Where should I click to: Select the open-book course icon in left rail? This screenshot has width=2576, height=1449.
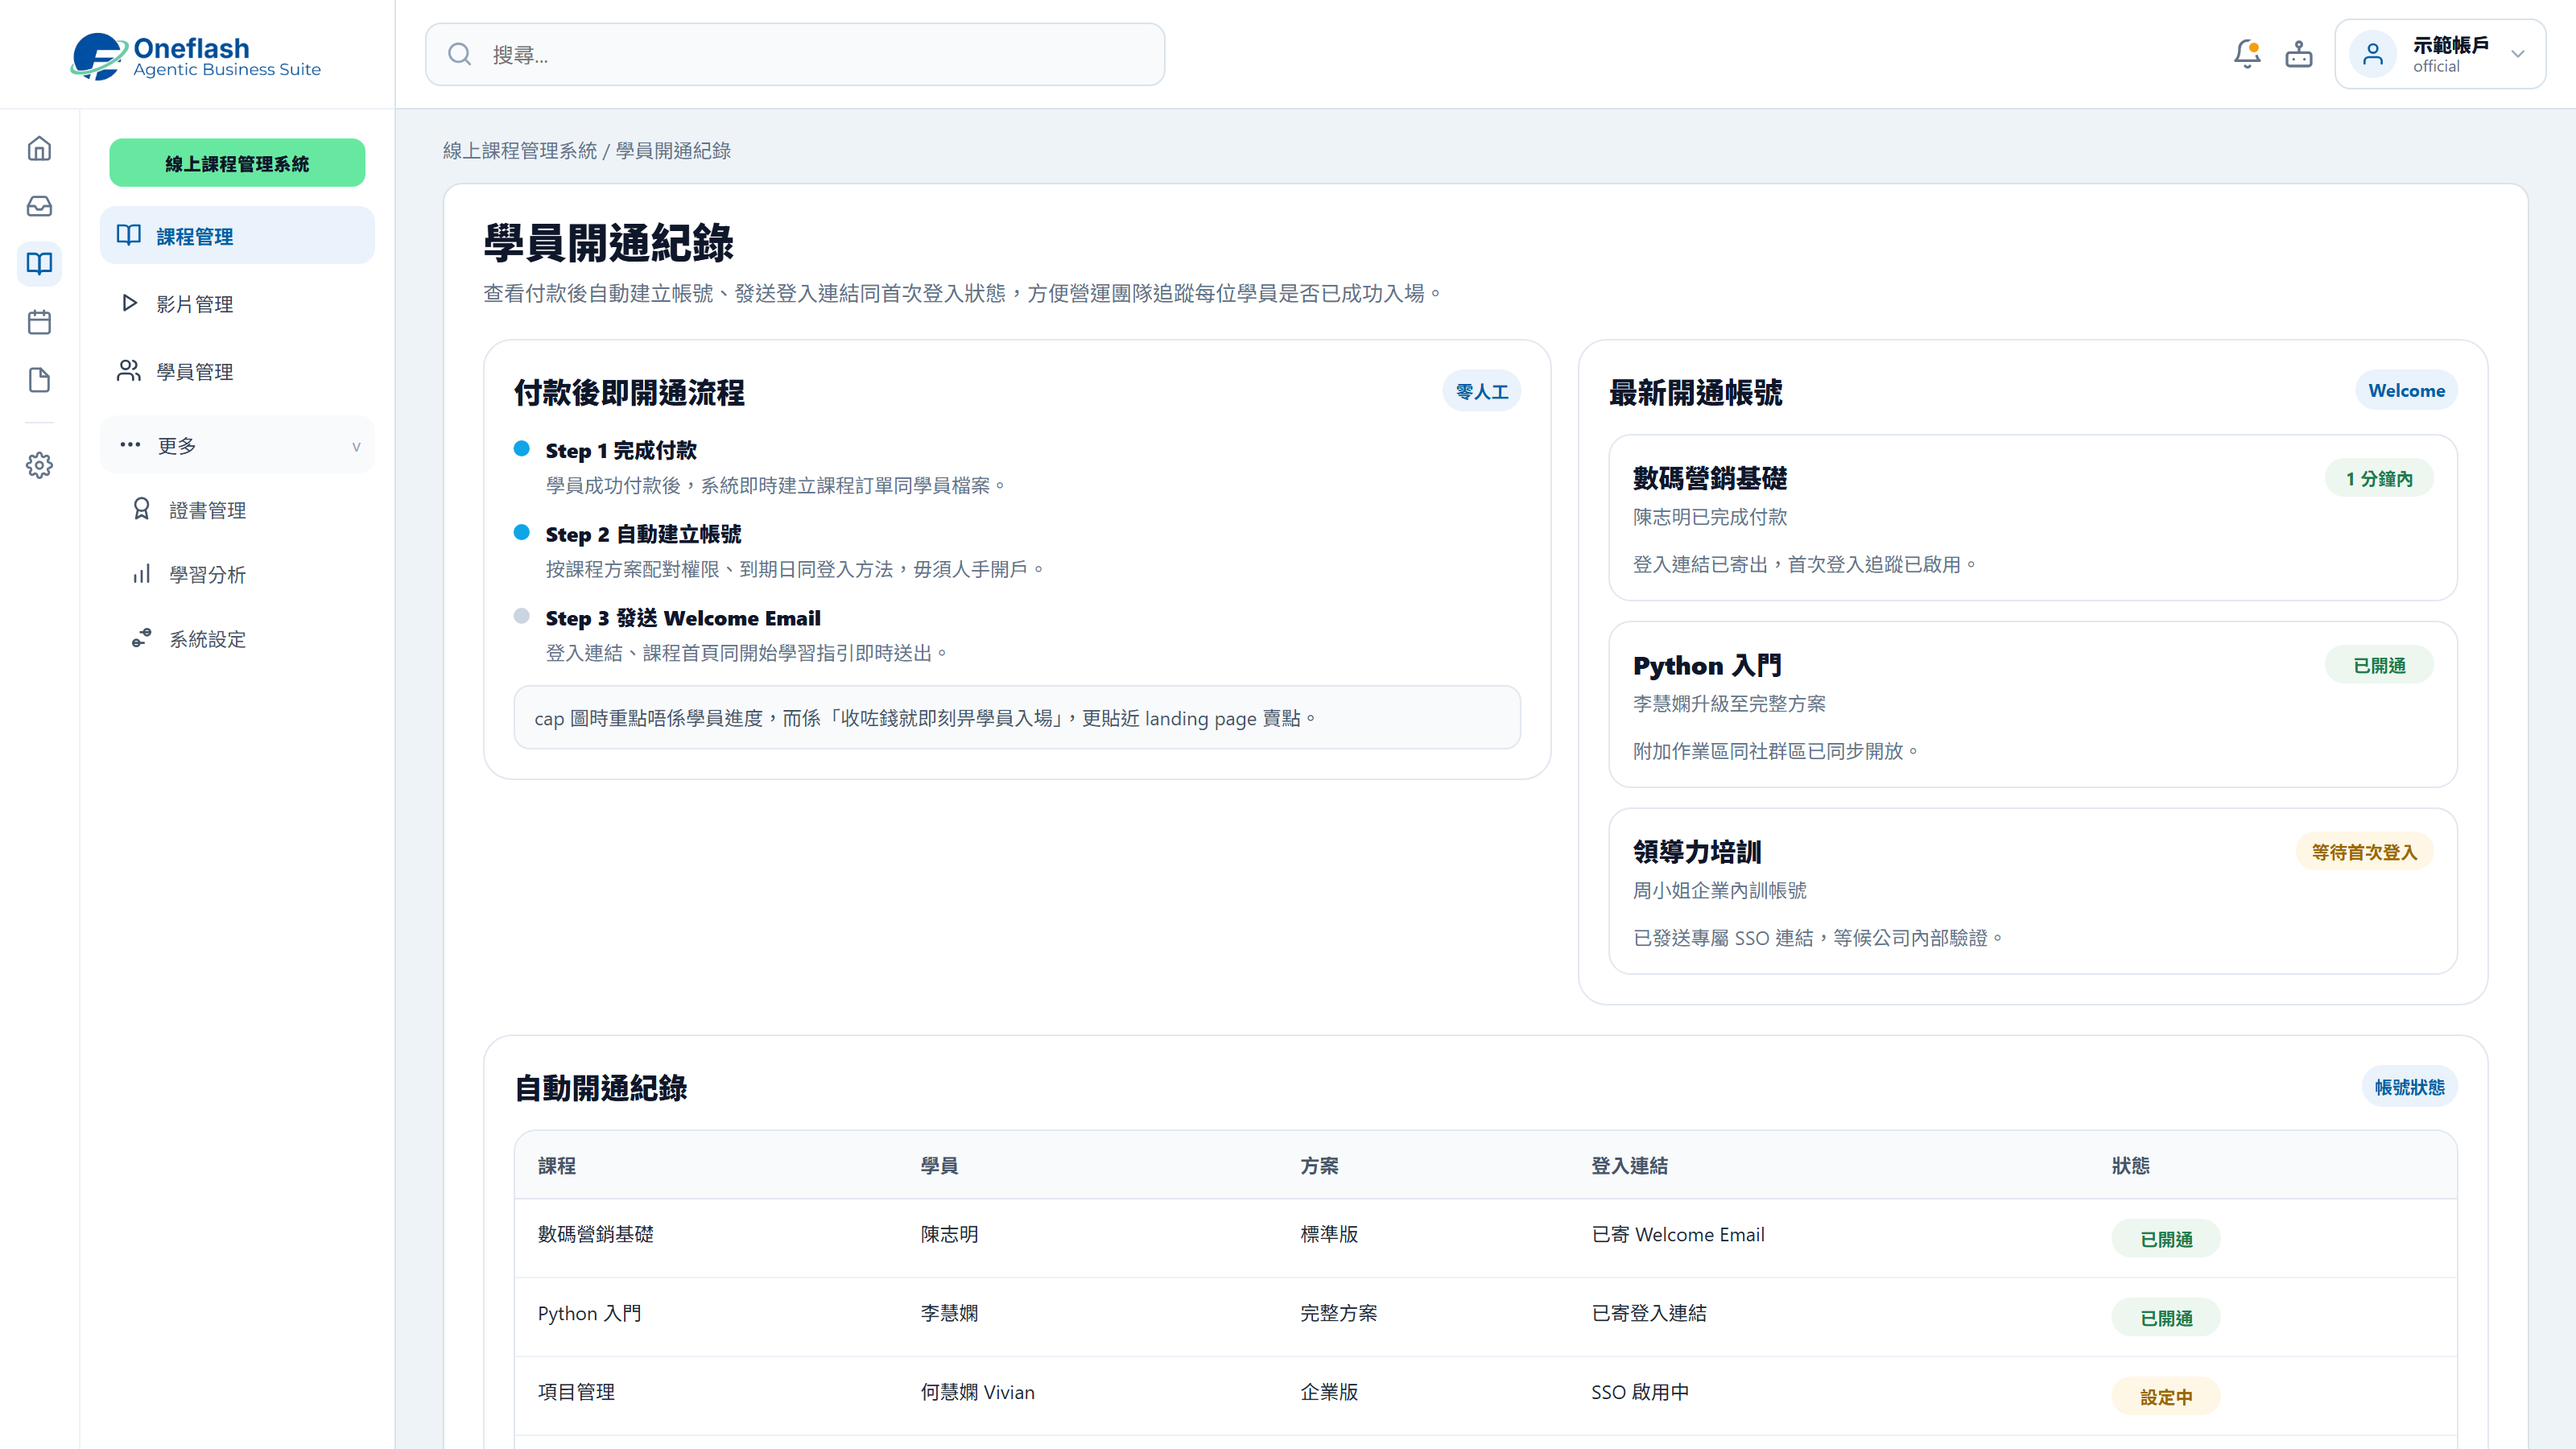point(39,264)
